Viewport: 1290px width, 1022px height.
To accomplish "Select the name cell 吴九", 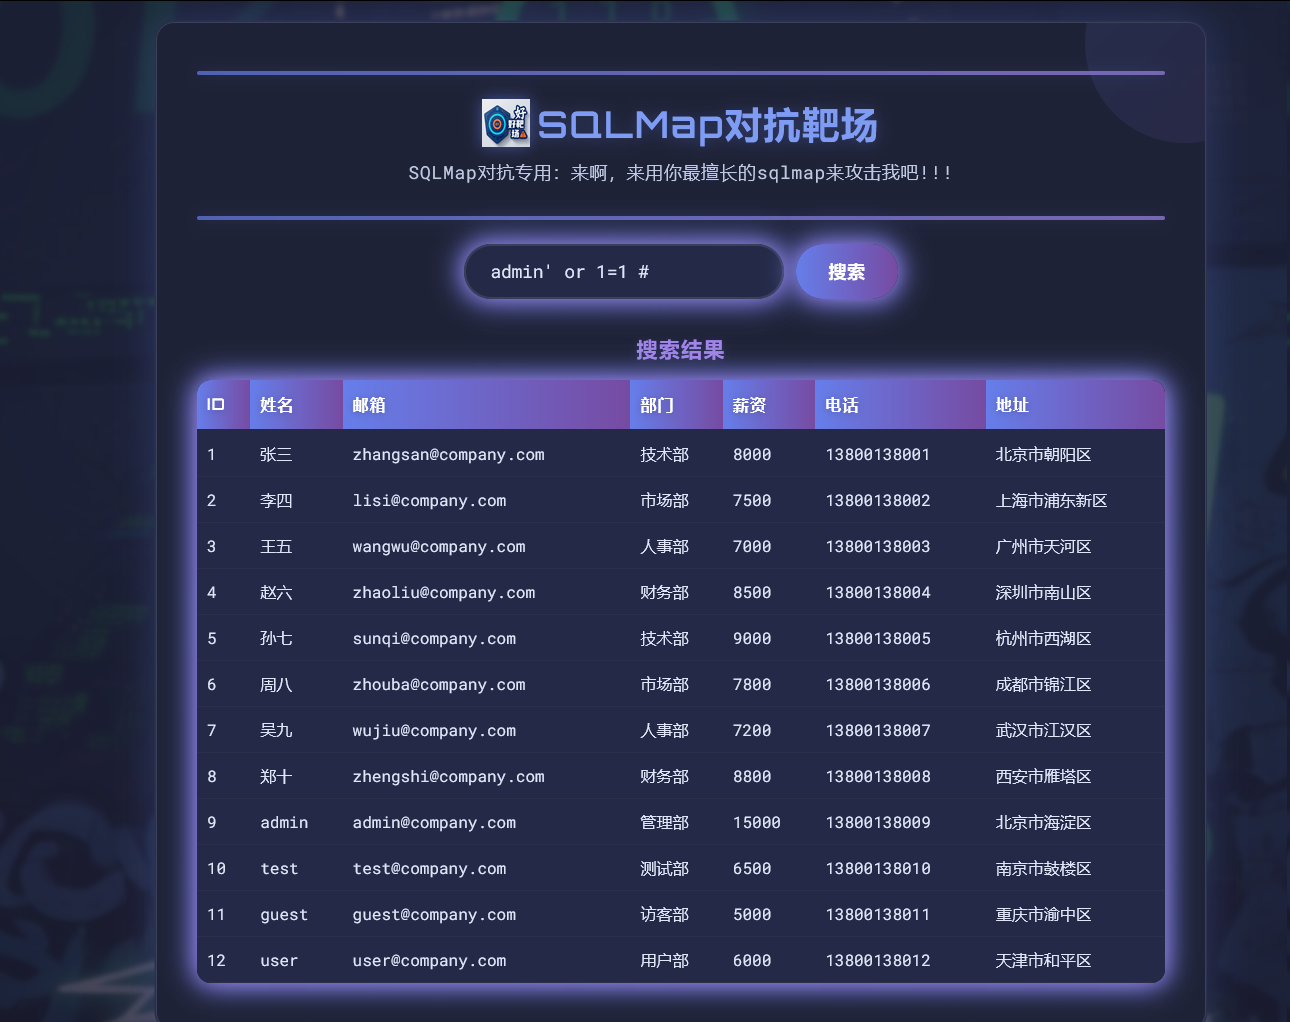I will [x=276, y=731].
